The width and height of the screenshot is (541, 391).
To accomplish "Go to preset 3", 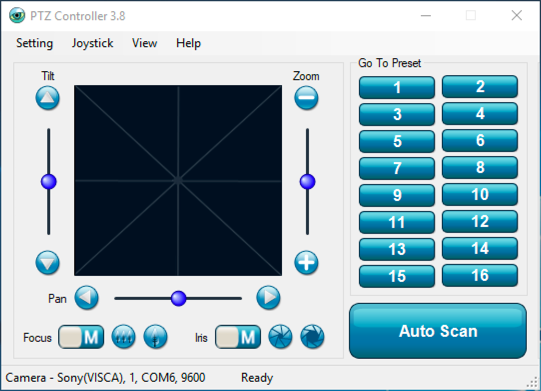I will [397, 114].
